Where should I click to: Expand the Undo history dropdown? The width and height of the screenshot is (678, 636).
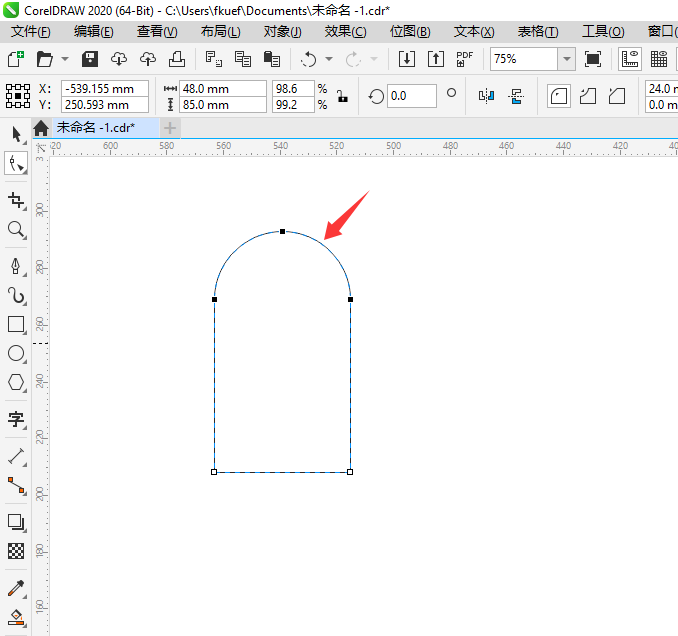[x=329, y=59]
